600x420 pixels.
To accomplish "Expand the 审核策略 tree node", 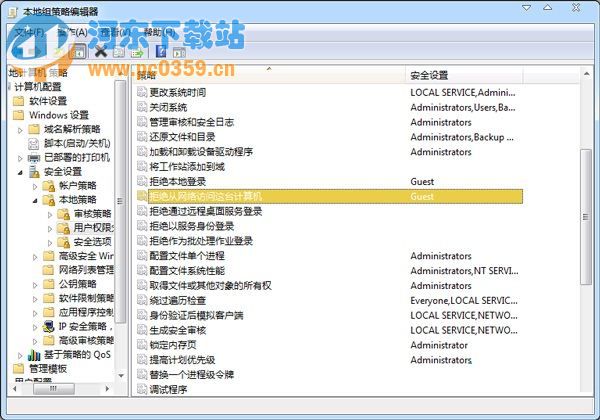I will [50, 215].
